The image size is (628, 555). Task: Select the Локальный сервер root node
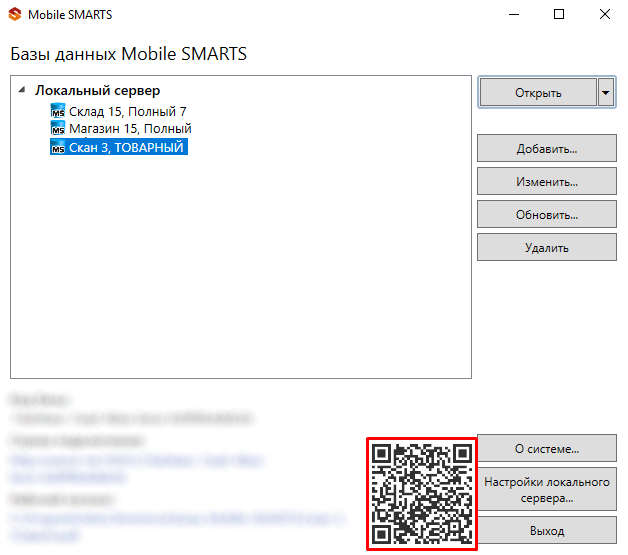point(97,90)
